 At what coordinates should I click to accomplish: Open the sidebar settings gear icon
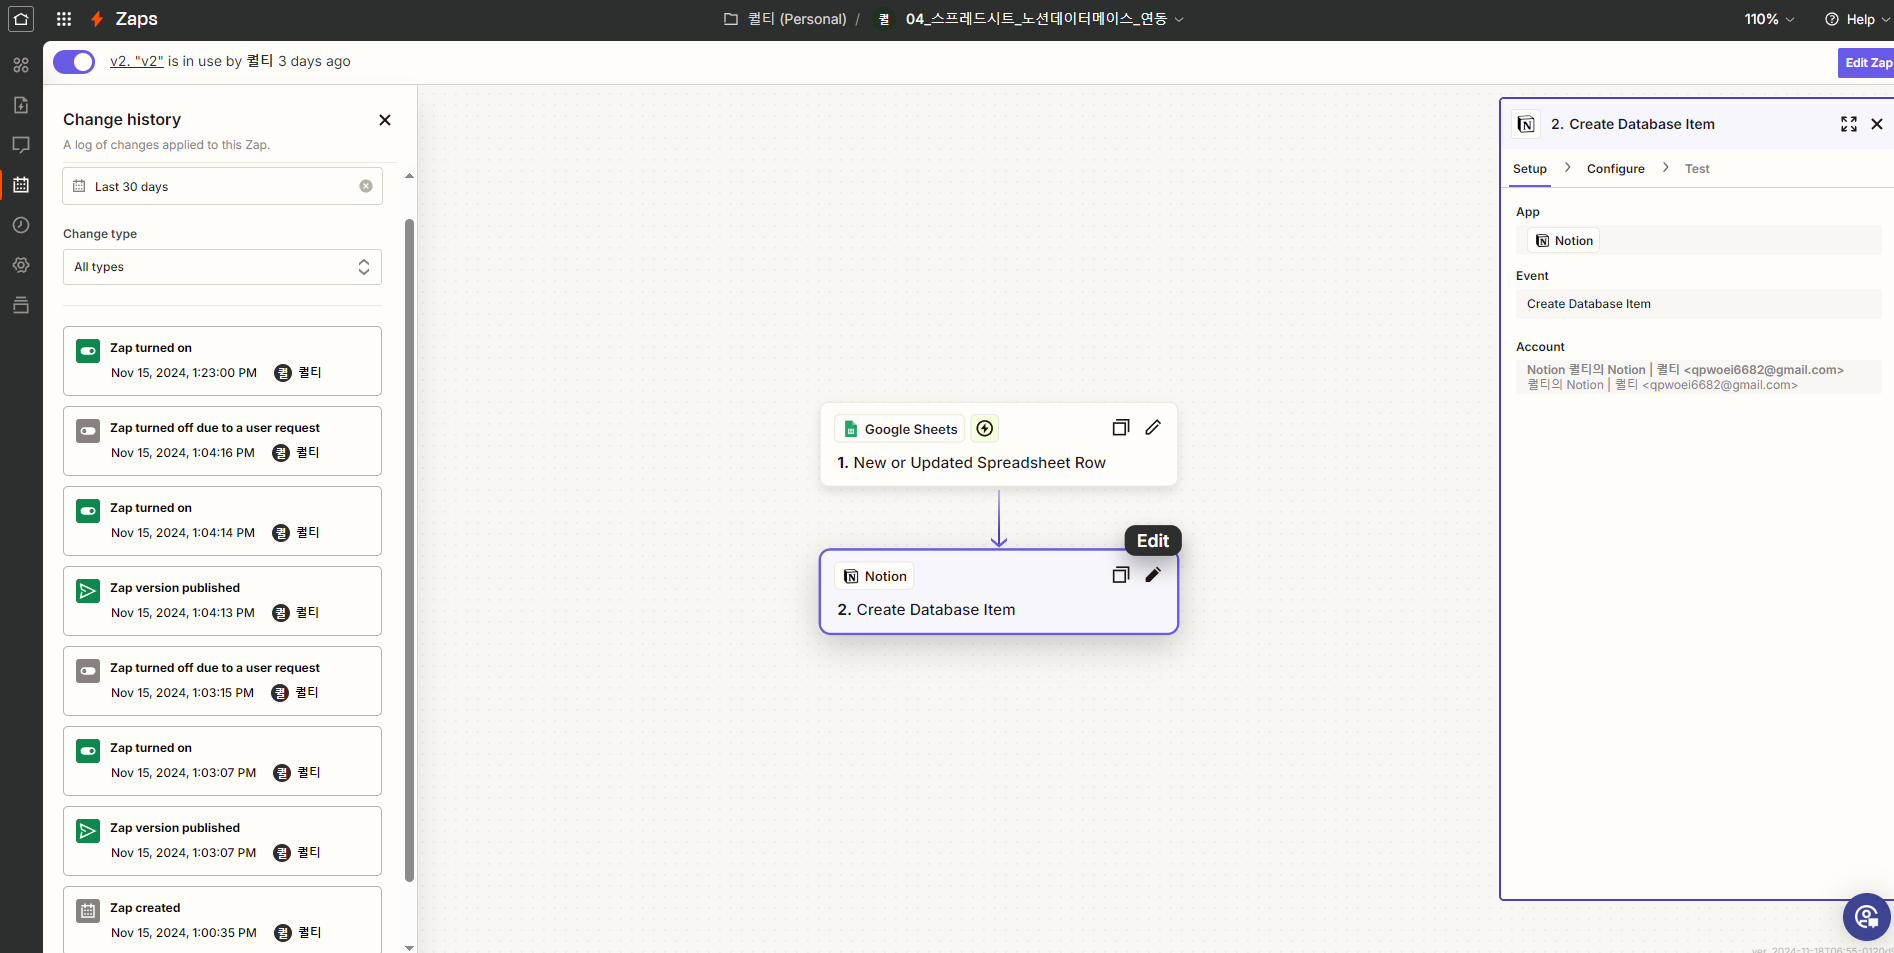point(21,265)
